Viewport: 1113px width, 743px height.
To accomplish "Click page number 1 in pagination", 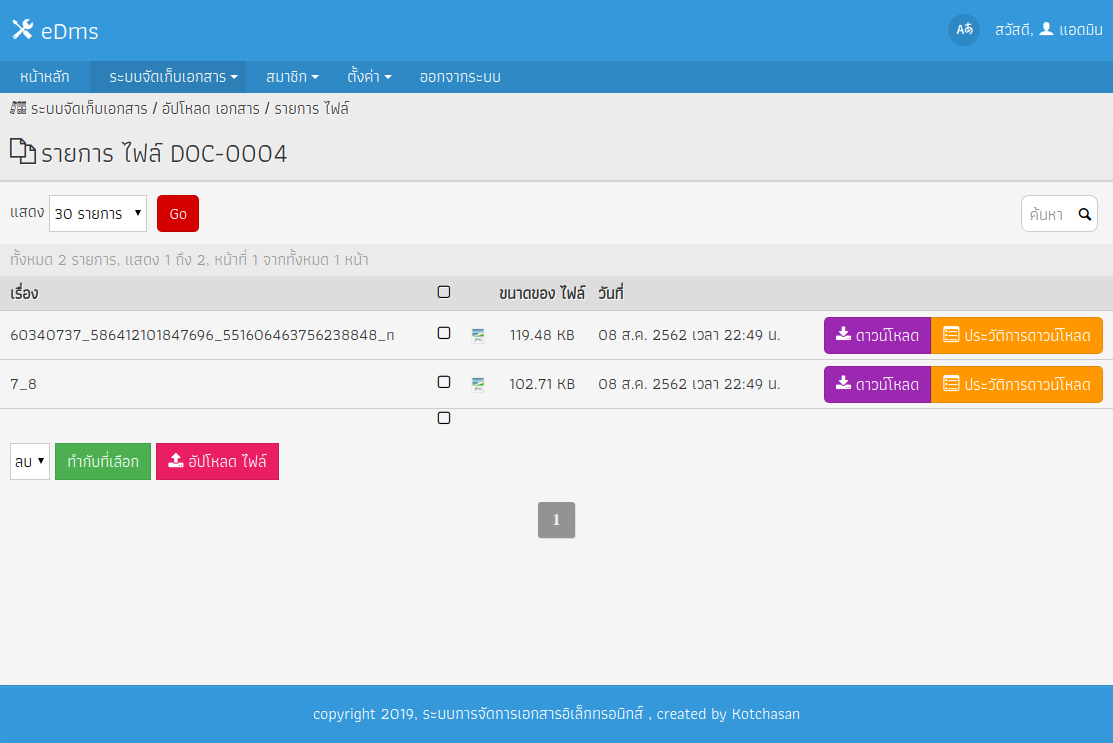I will 556,520.
